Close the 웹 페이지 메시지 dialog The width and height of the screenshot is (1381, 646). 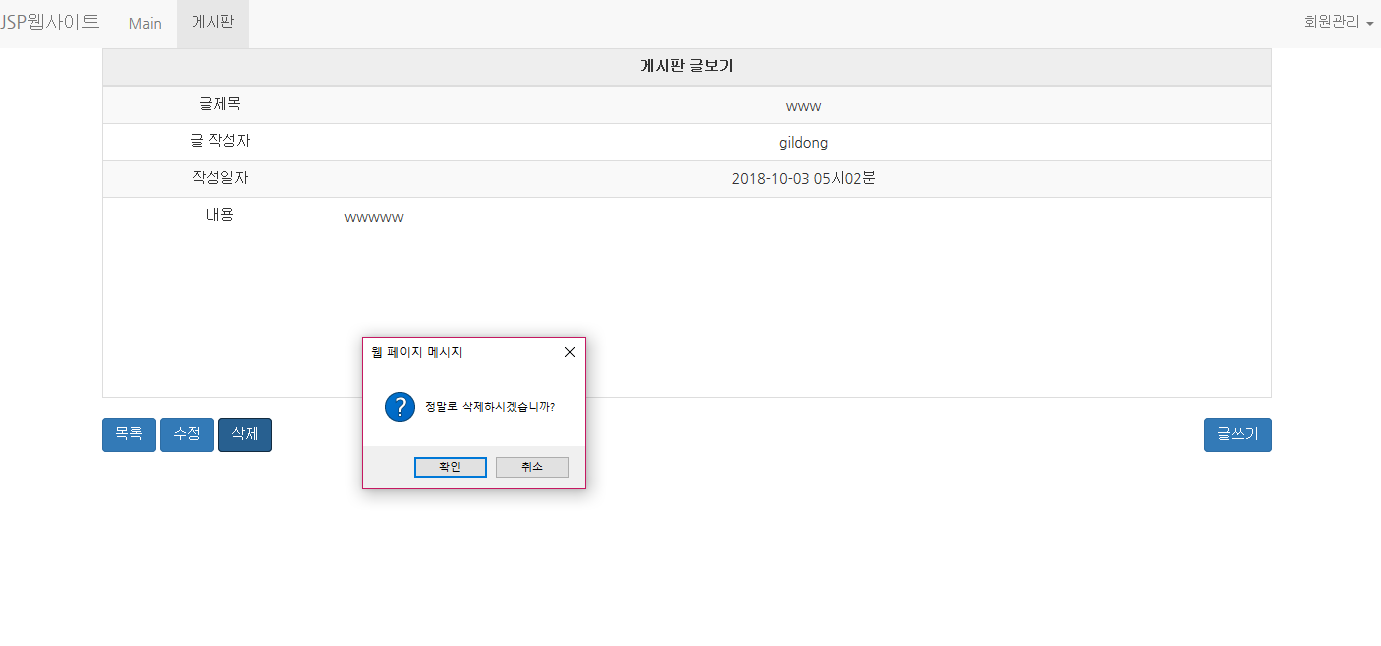coord(570,352)
